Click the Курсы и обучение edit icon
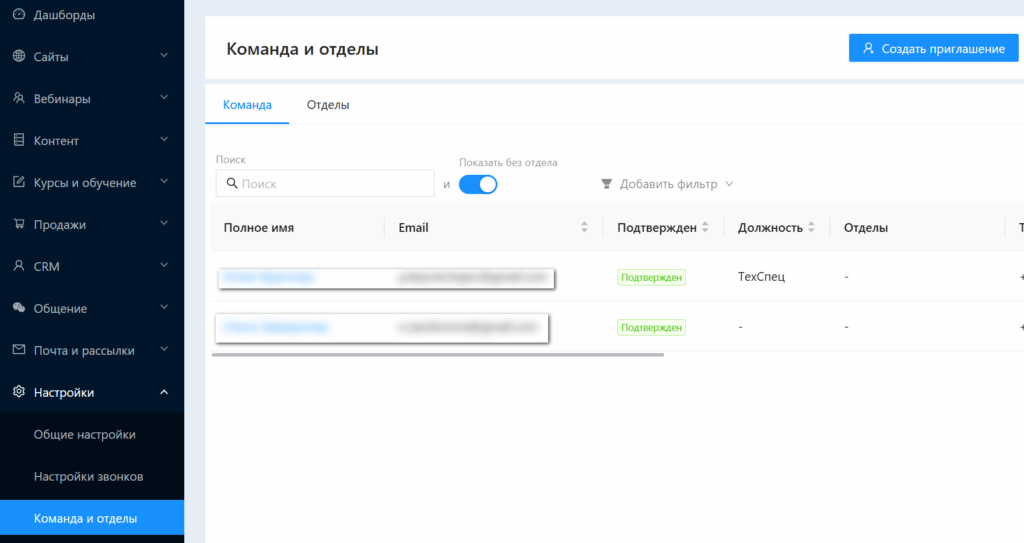 pyautogui.click(x=18, y=183)
